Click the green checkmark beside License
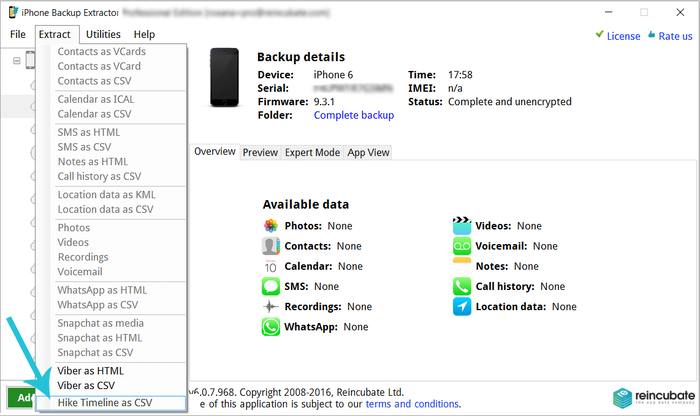The image size is (700, 416). click(600, 34)
